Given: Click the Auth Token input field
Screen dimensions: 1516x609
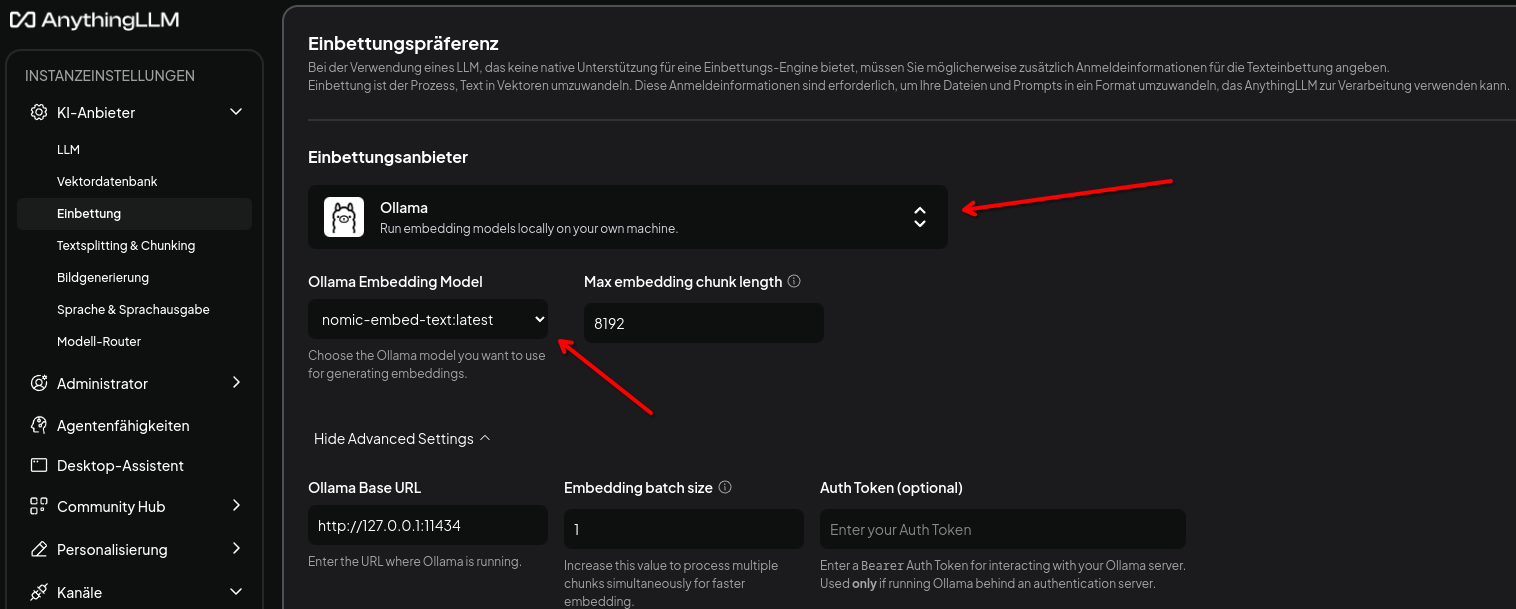Looking at the screenshot, I should pyautogui.click(x=1003, y=529).
